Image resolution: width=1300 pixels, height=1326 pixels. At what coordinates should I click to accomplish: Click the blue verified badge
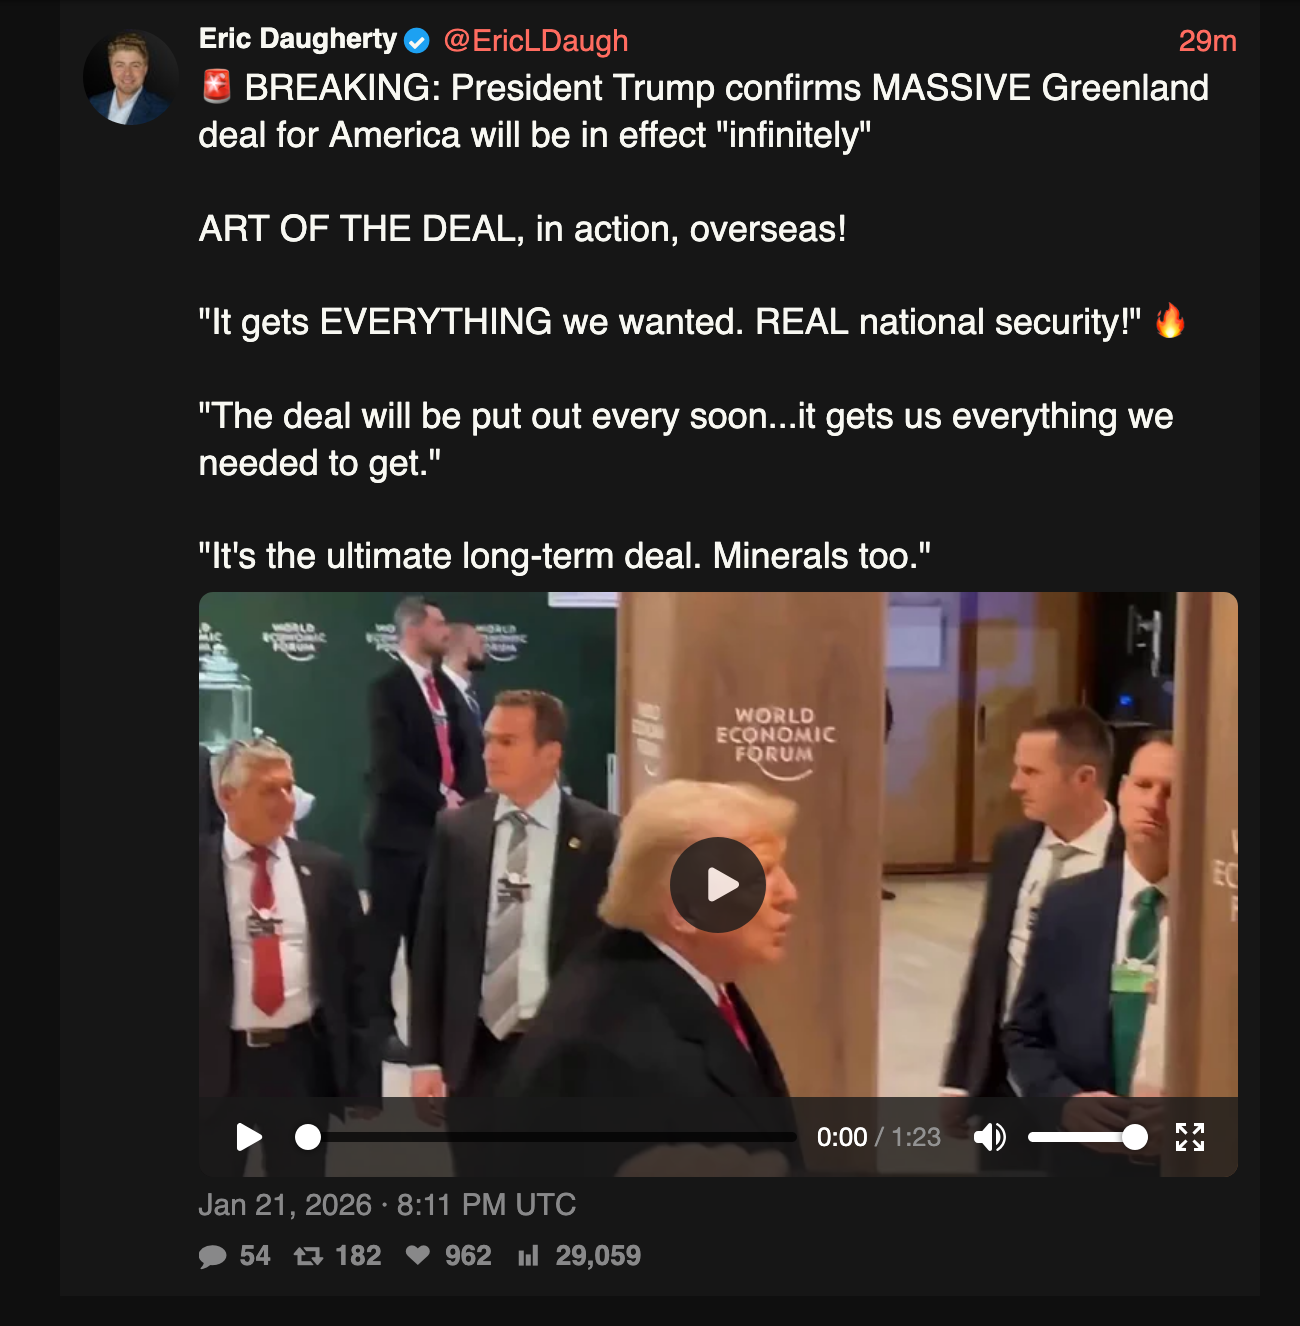417,41
